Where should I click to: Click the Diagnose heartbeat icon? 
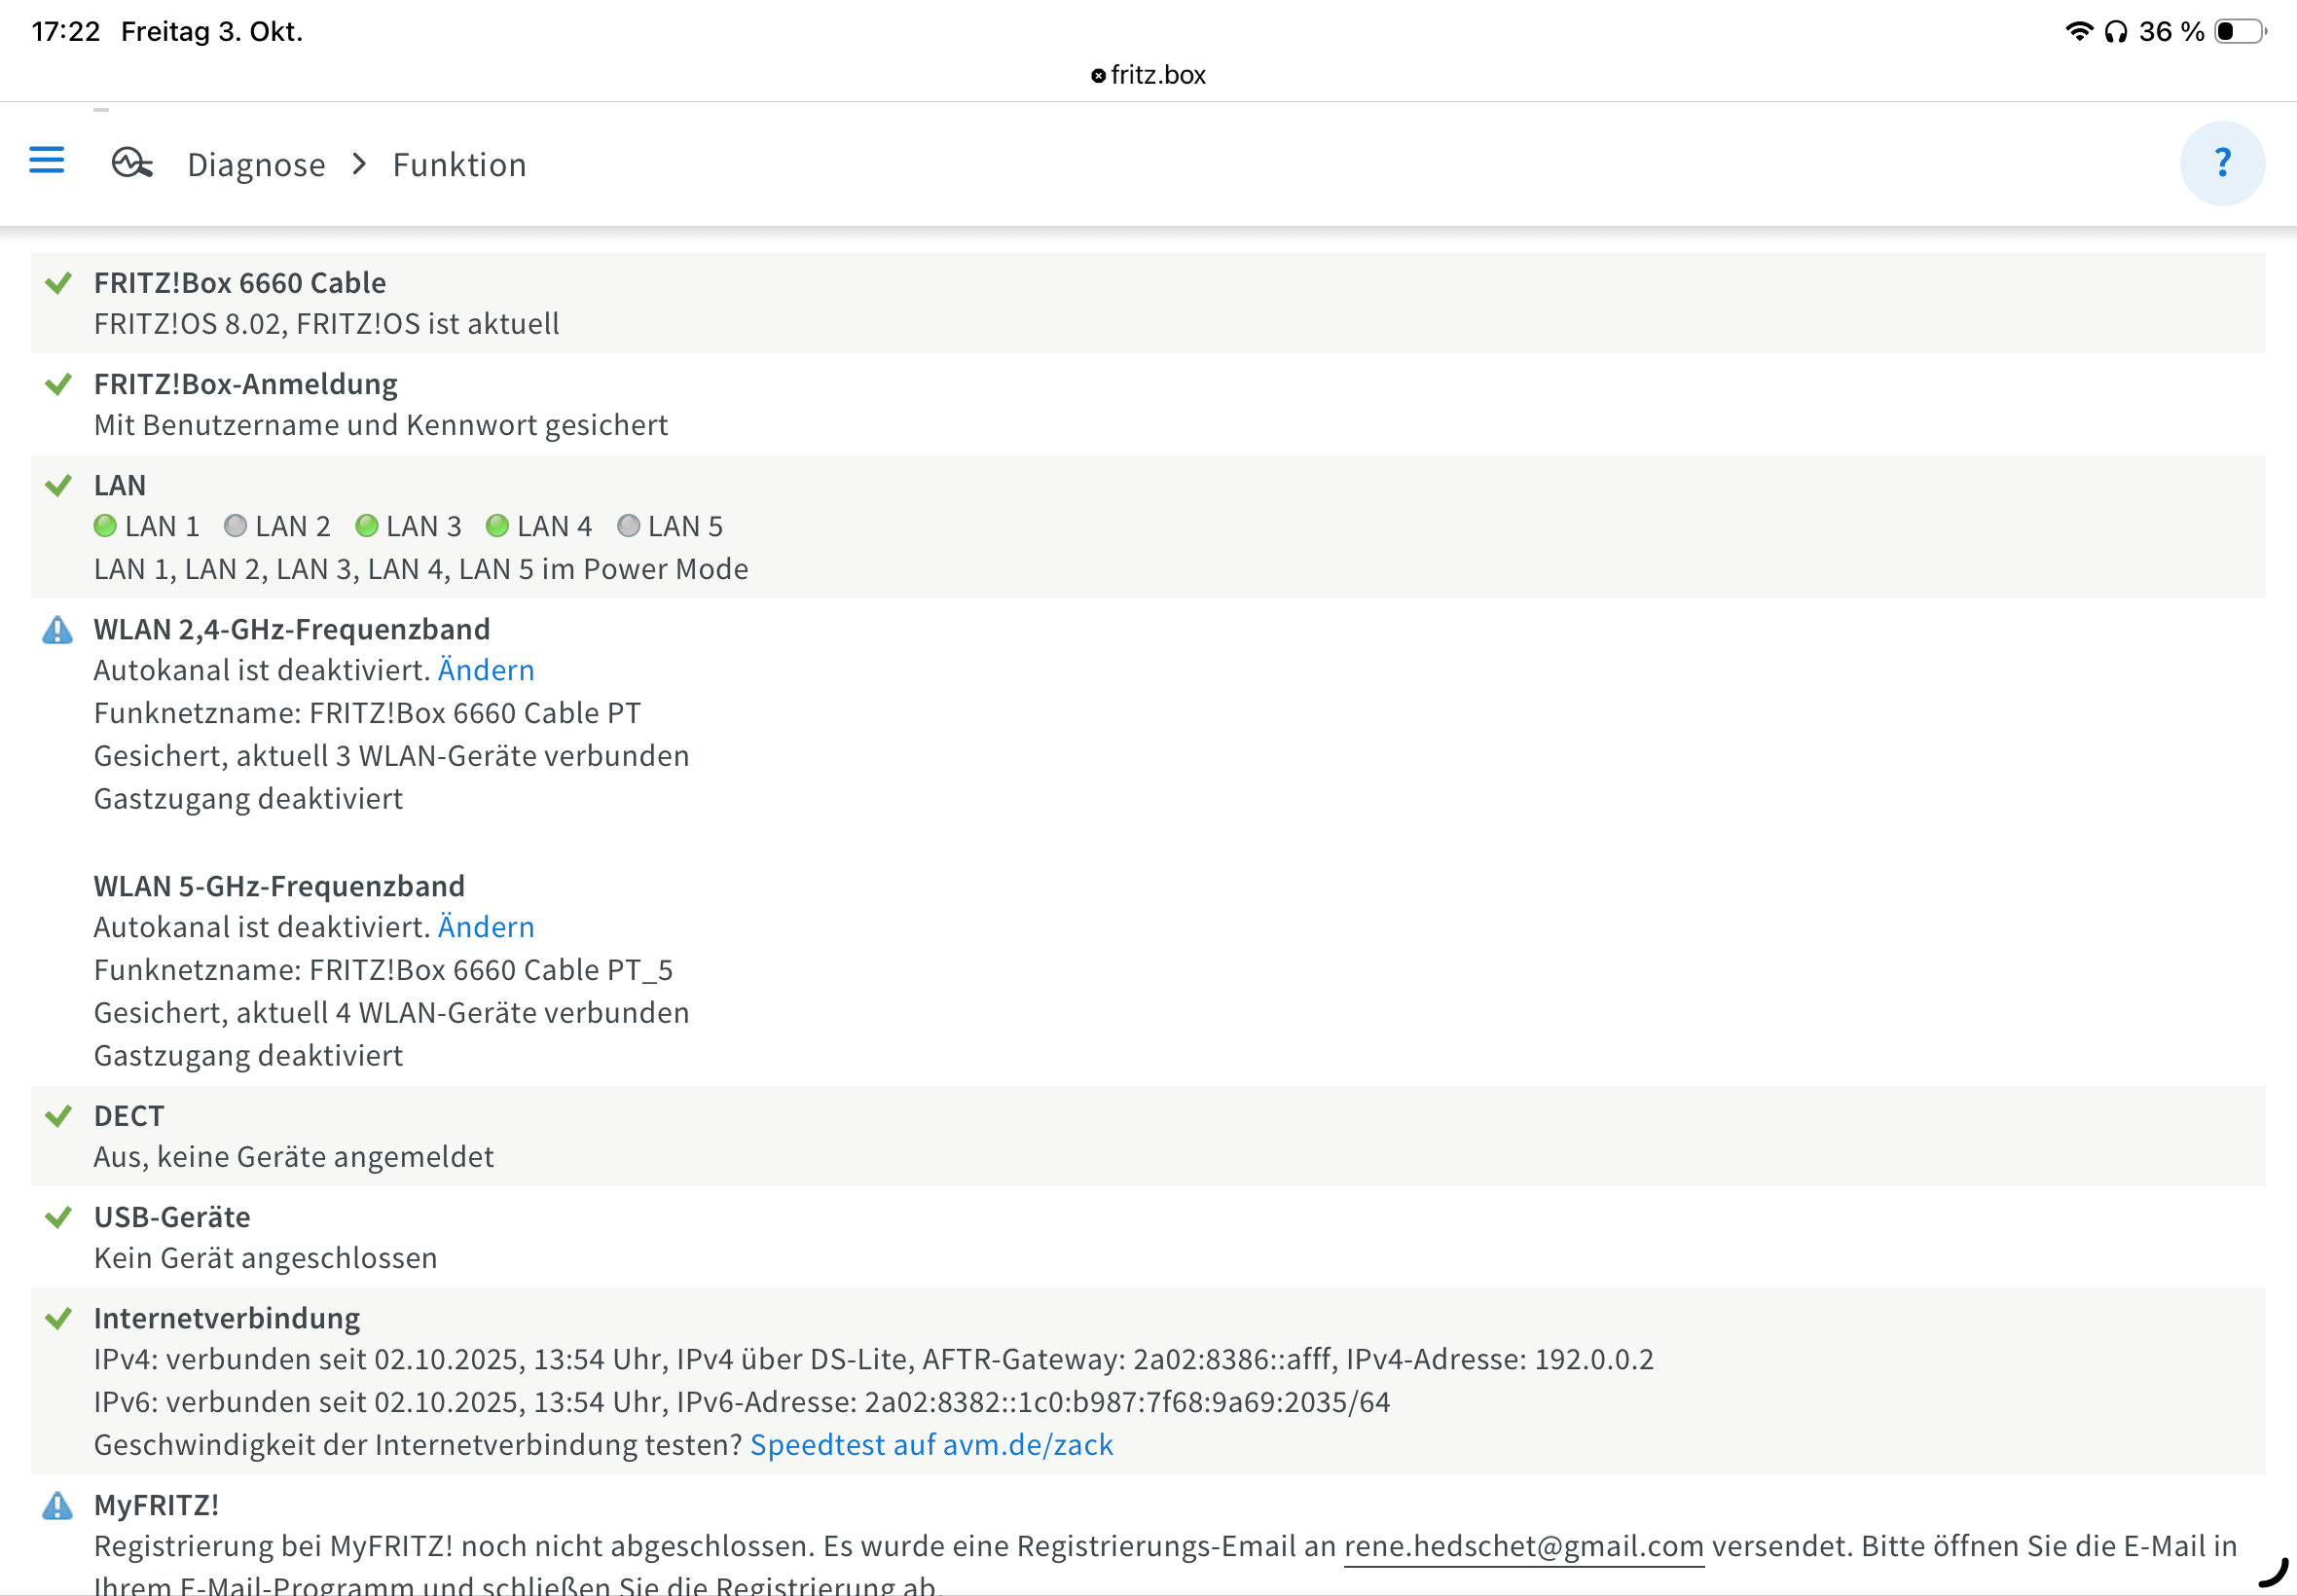click(x=132, y=163)
